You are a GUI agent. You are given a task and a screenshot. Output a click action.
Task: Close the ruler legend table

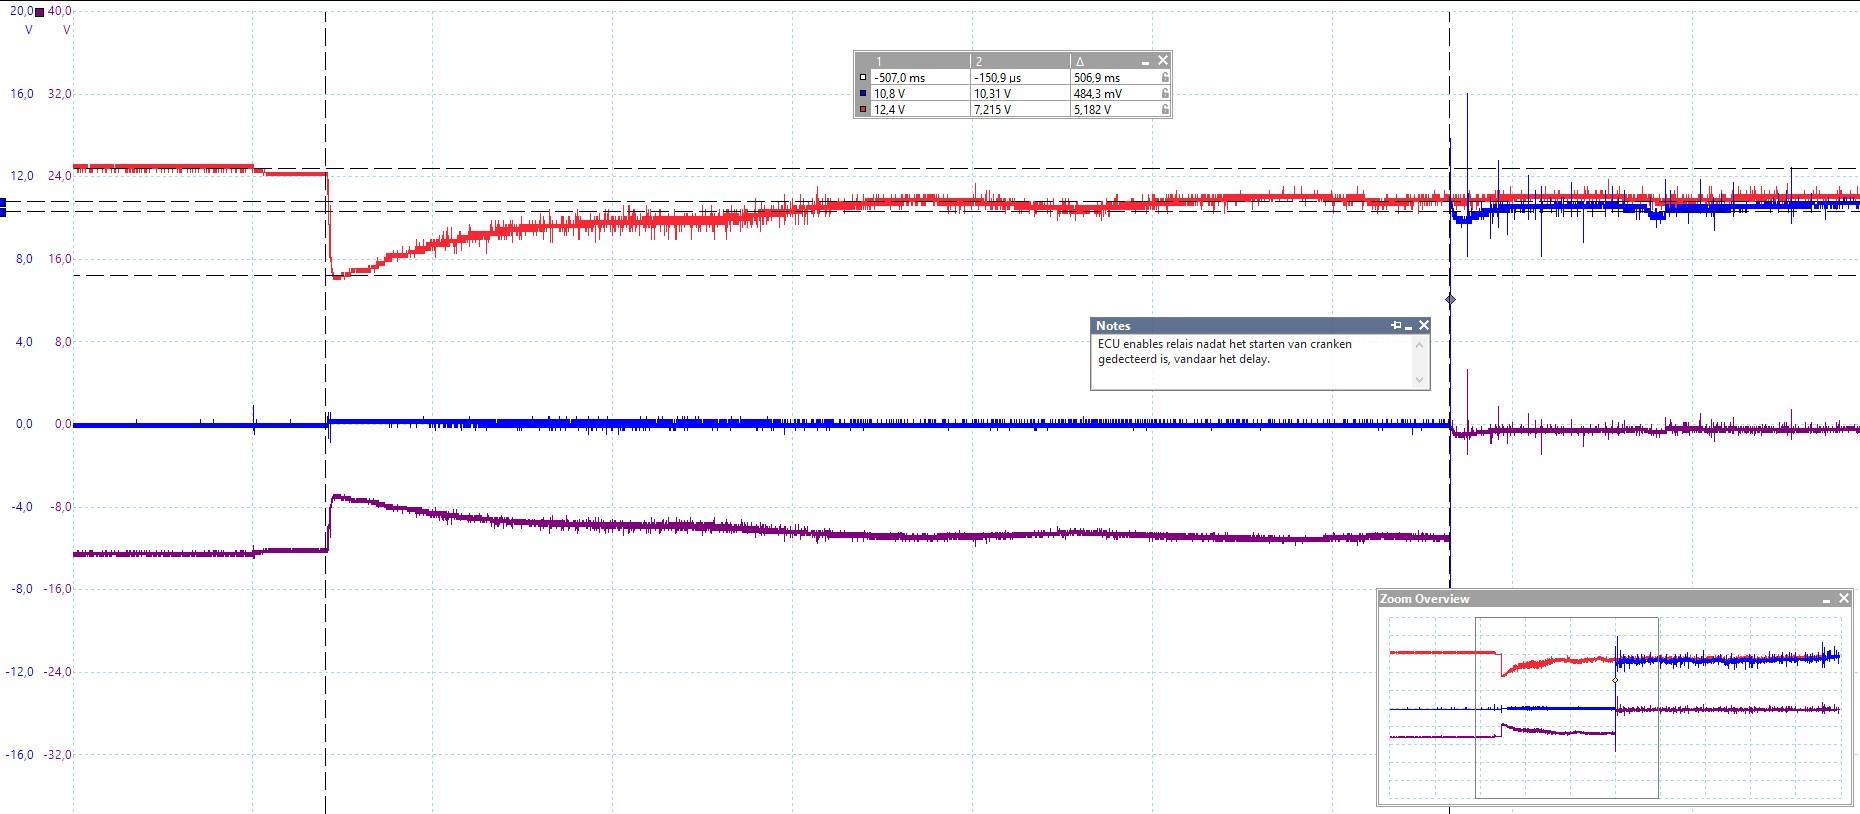click(x=1163, y=61)
